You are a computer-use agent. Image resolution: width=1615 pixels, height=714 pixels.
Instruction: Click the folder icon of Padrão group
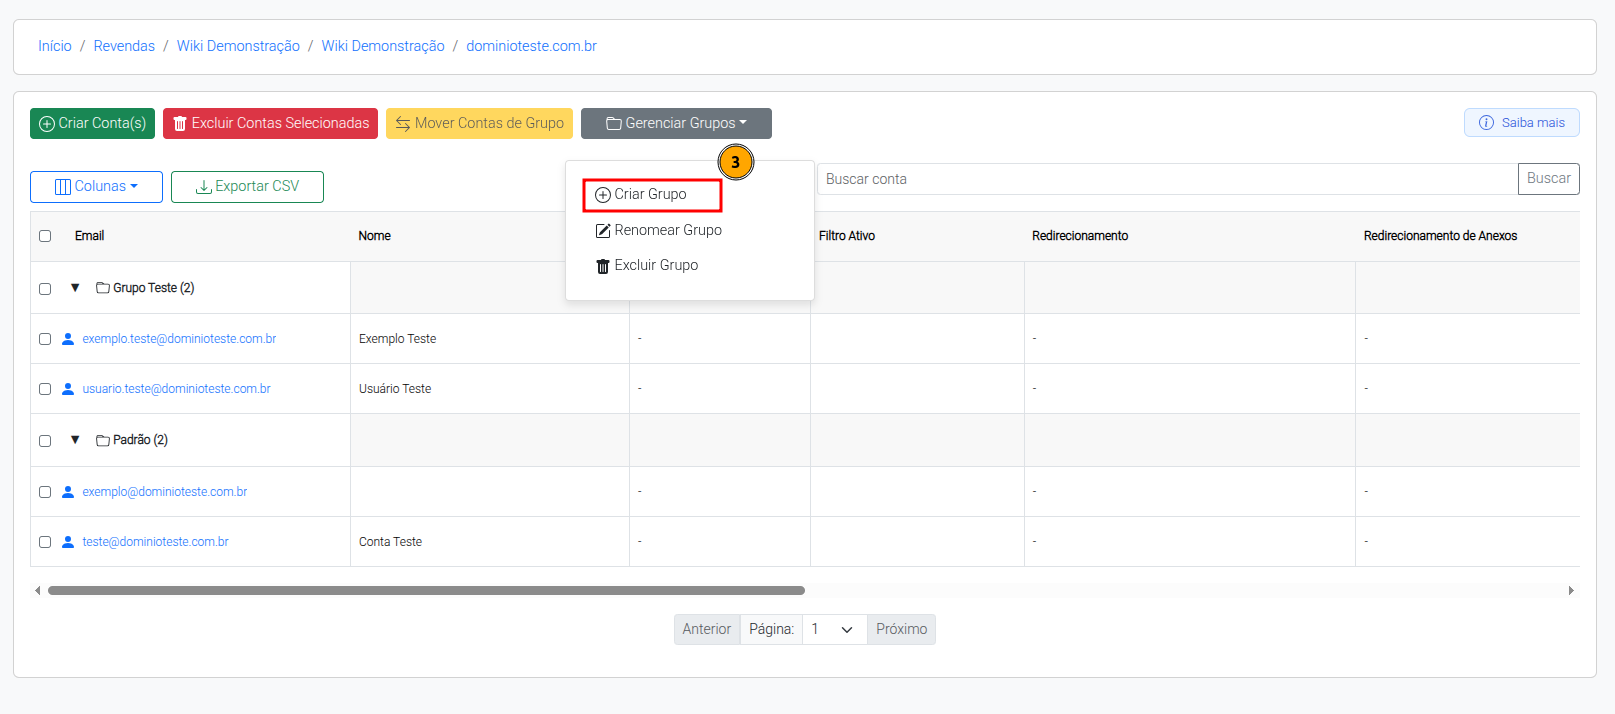[x=103, y=440]
